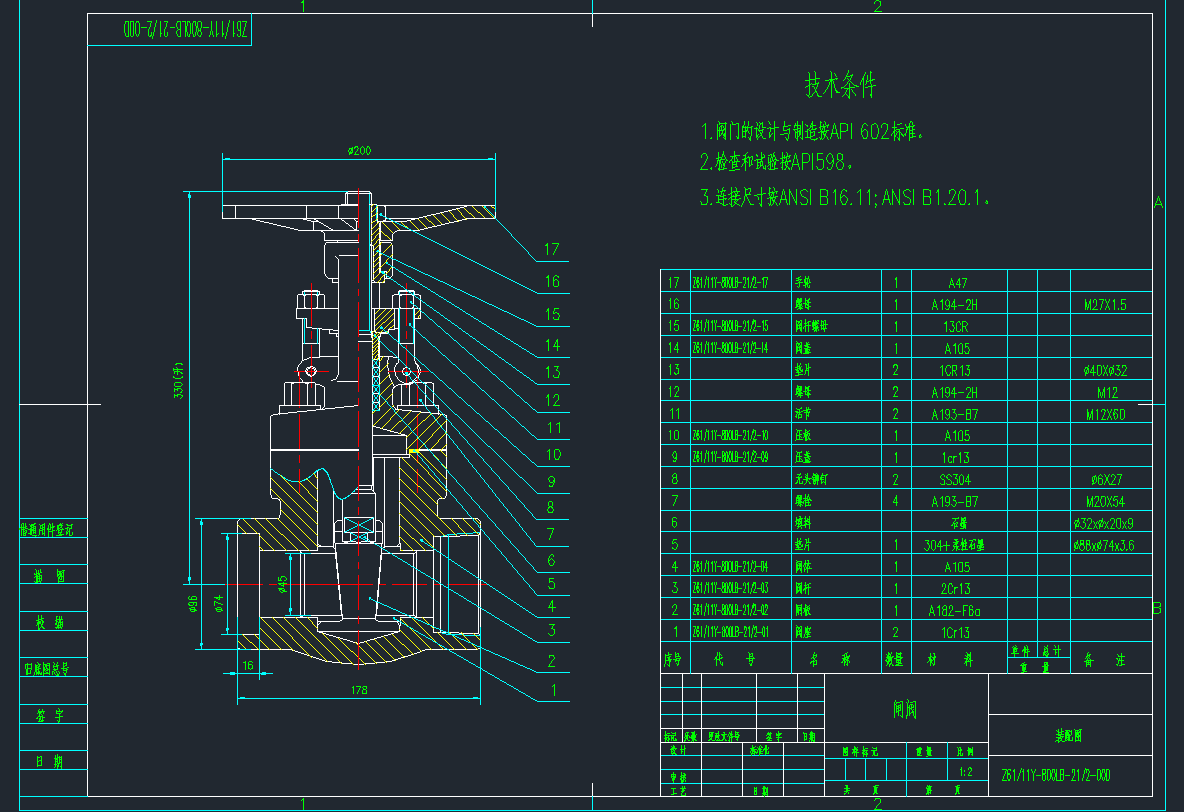Viewport: 1184px width, 812px height.
Task: Select the ø200 handwheel diameter dimension
Action: (359, 151)
